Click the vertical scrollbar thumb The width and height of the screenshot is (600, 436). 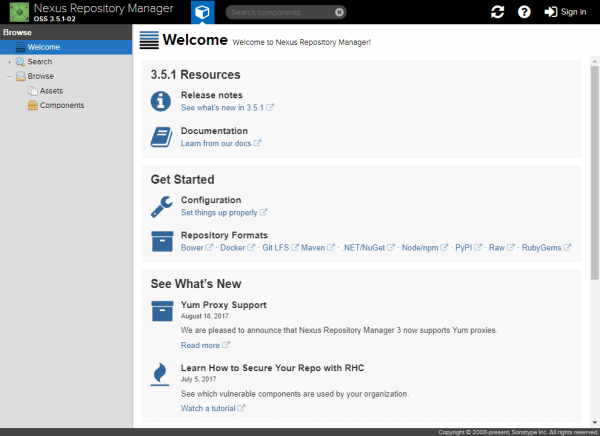pyautogui.click(x=594, y=172)
